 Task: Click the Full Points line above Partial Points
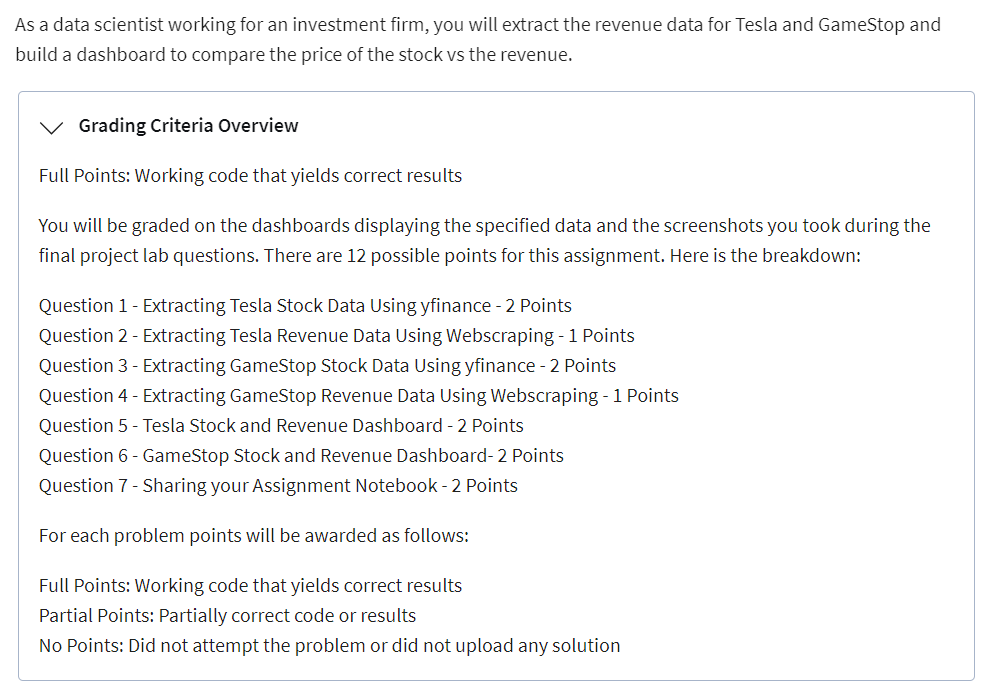(x=250, y=586)
